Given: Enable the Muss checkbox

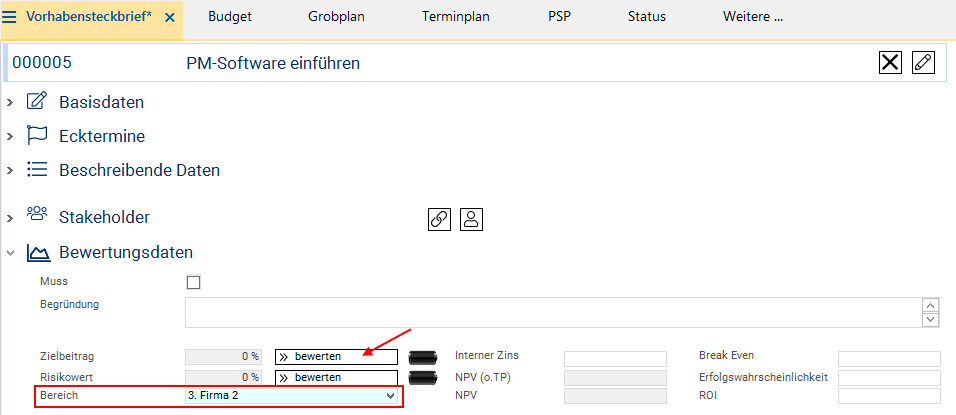Looking at the screenshot, I should [194, 282].
